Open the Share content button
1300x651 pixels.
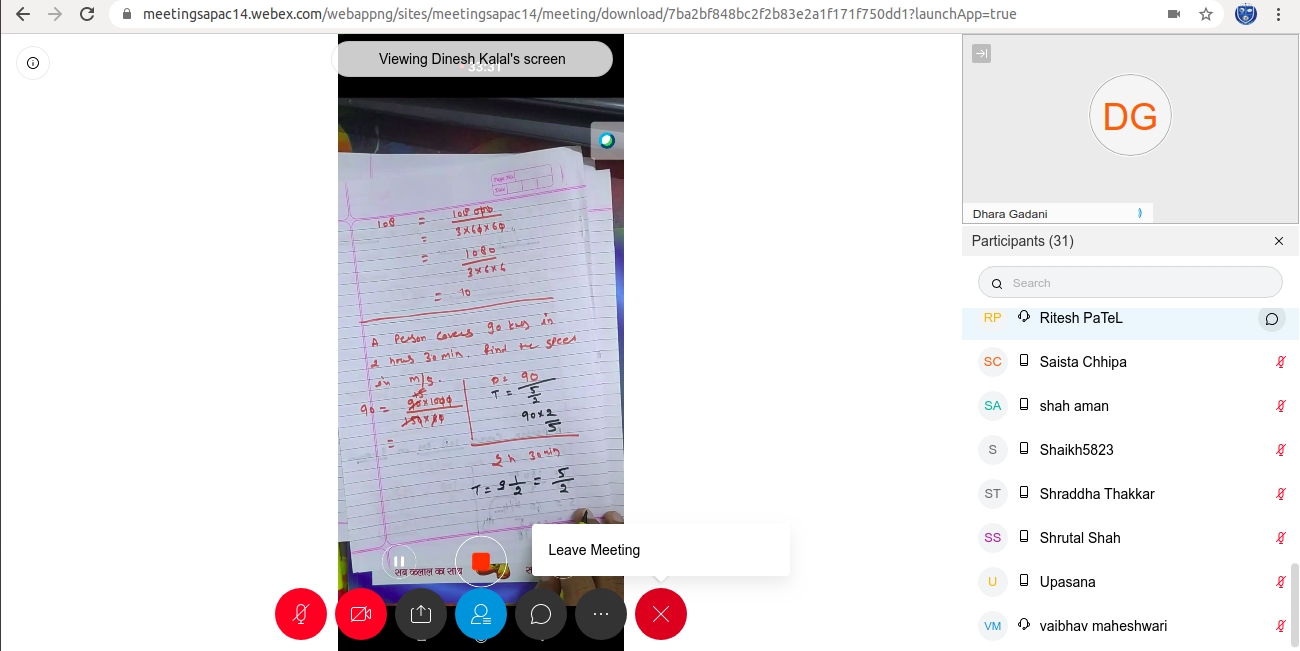tap(421, 614)
